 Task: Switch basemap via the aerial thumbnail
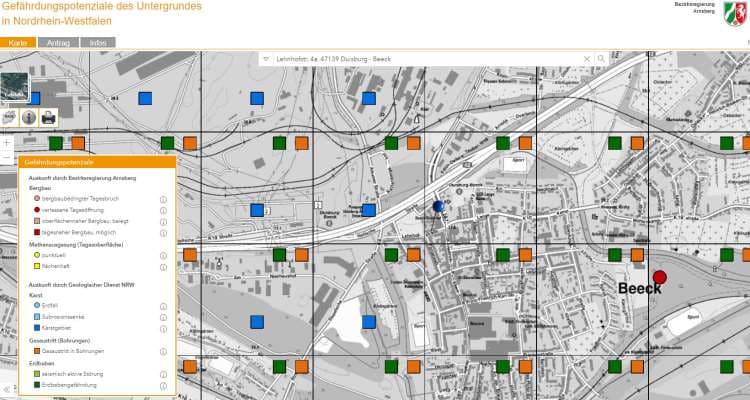click(15, 88)
